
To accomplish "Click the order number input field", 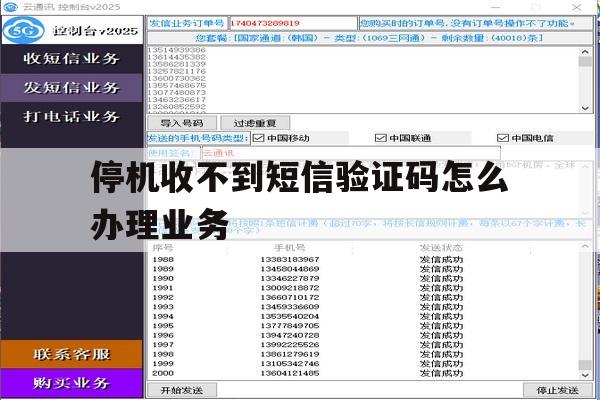I will point(293,23).
